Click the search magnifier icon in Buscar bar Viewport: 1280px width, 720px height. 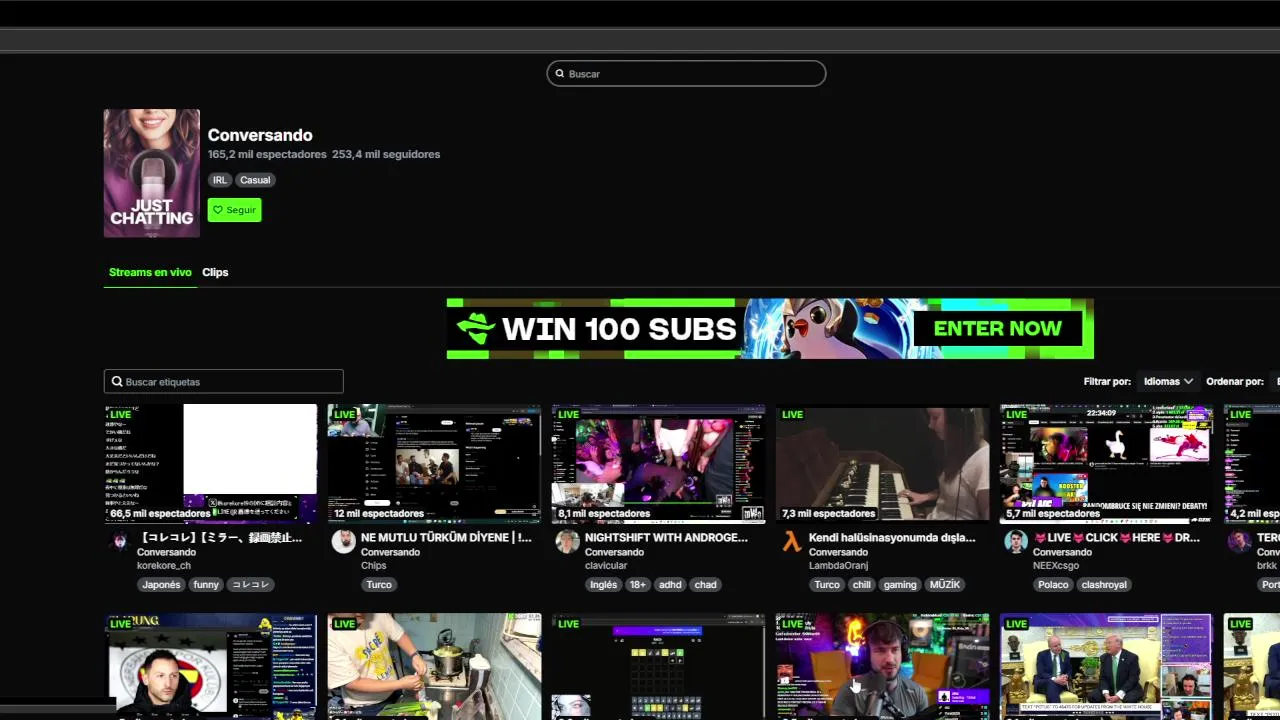pos(560,74)
